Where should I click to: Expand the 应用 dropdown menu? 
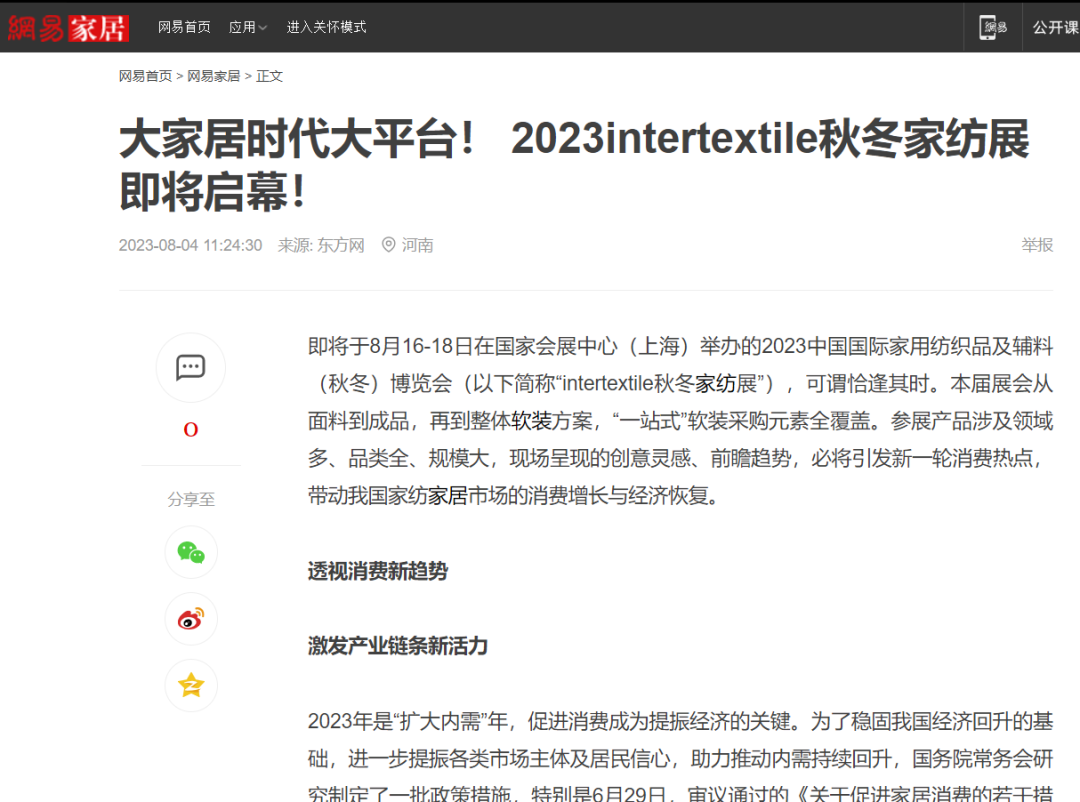(x=242, y=27)
